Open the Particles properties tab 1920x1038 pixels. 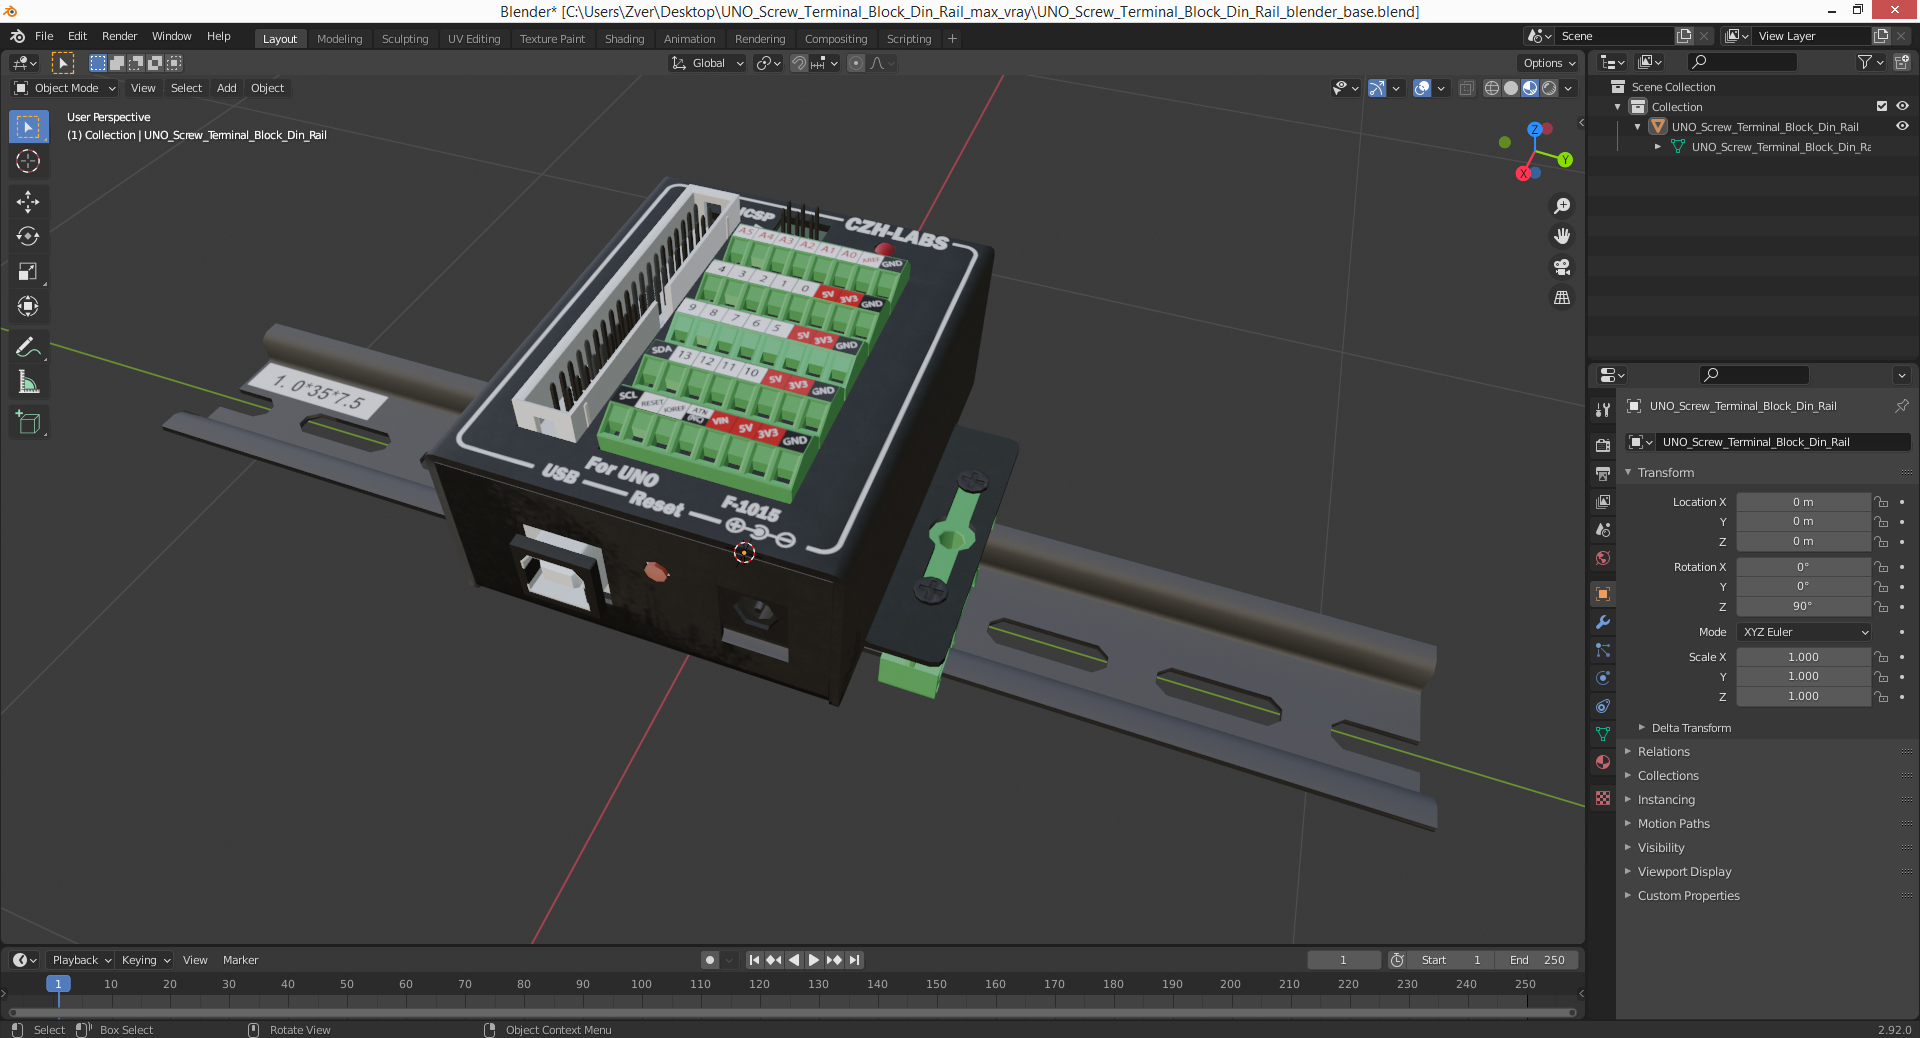1603,650
